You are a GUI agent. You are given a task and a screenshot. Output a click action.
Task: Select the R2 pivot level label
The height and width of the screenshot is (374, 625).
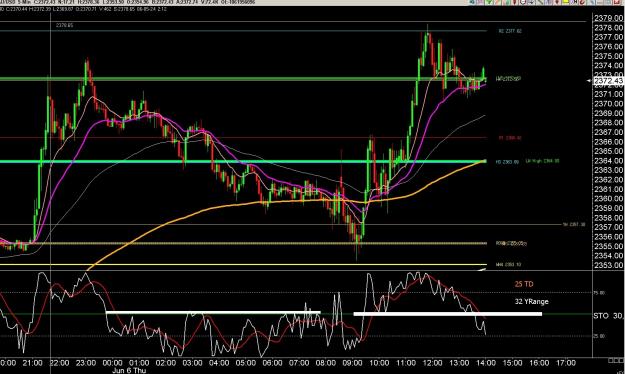pos(510,31)
